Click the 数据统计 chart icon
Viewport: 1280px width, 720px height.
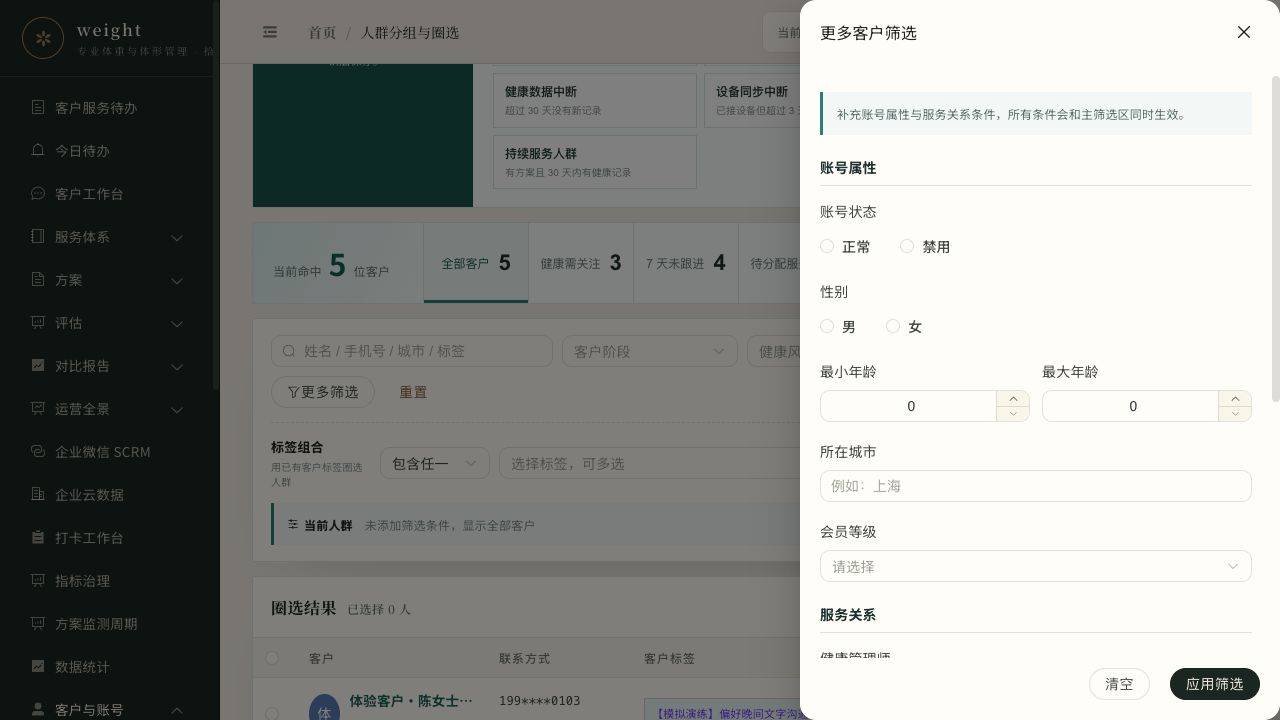pyautogui.click(x=38, y=666)
